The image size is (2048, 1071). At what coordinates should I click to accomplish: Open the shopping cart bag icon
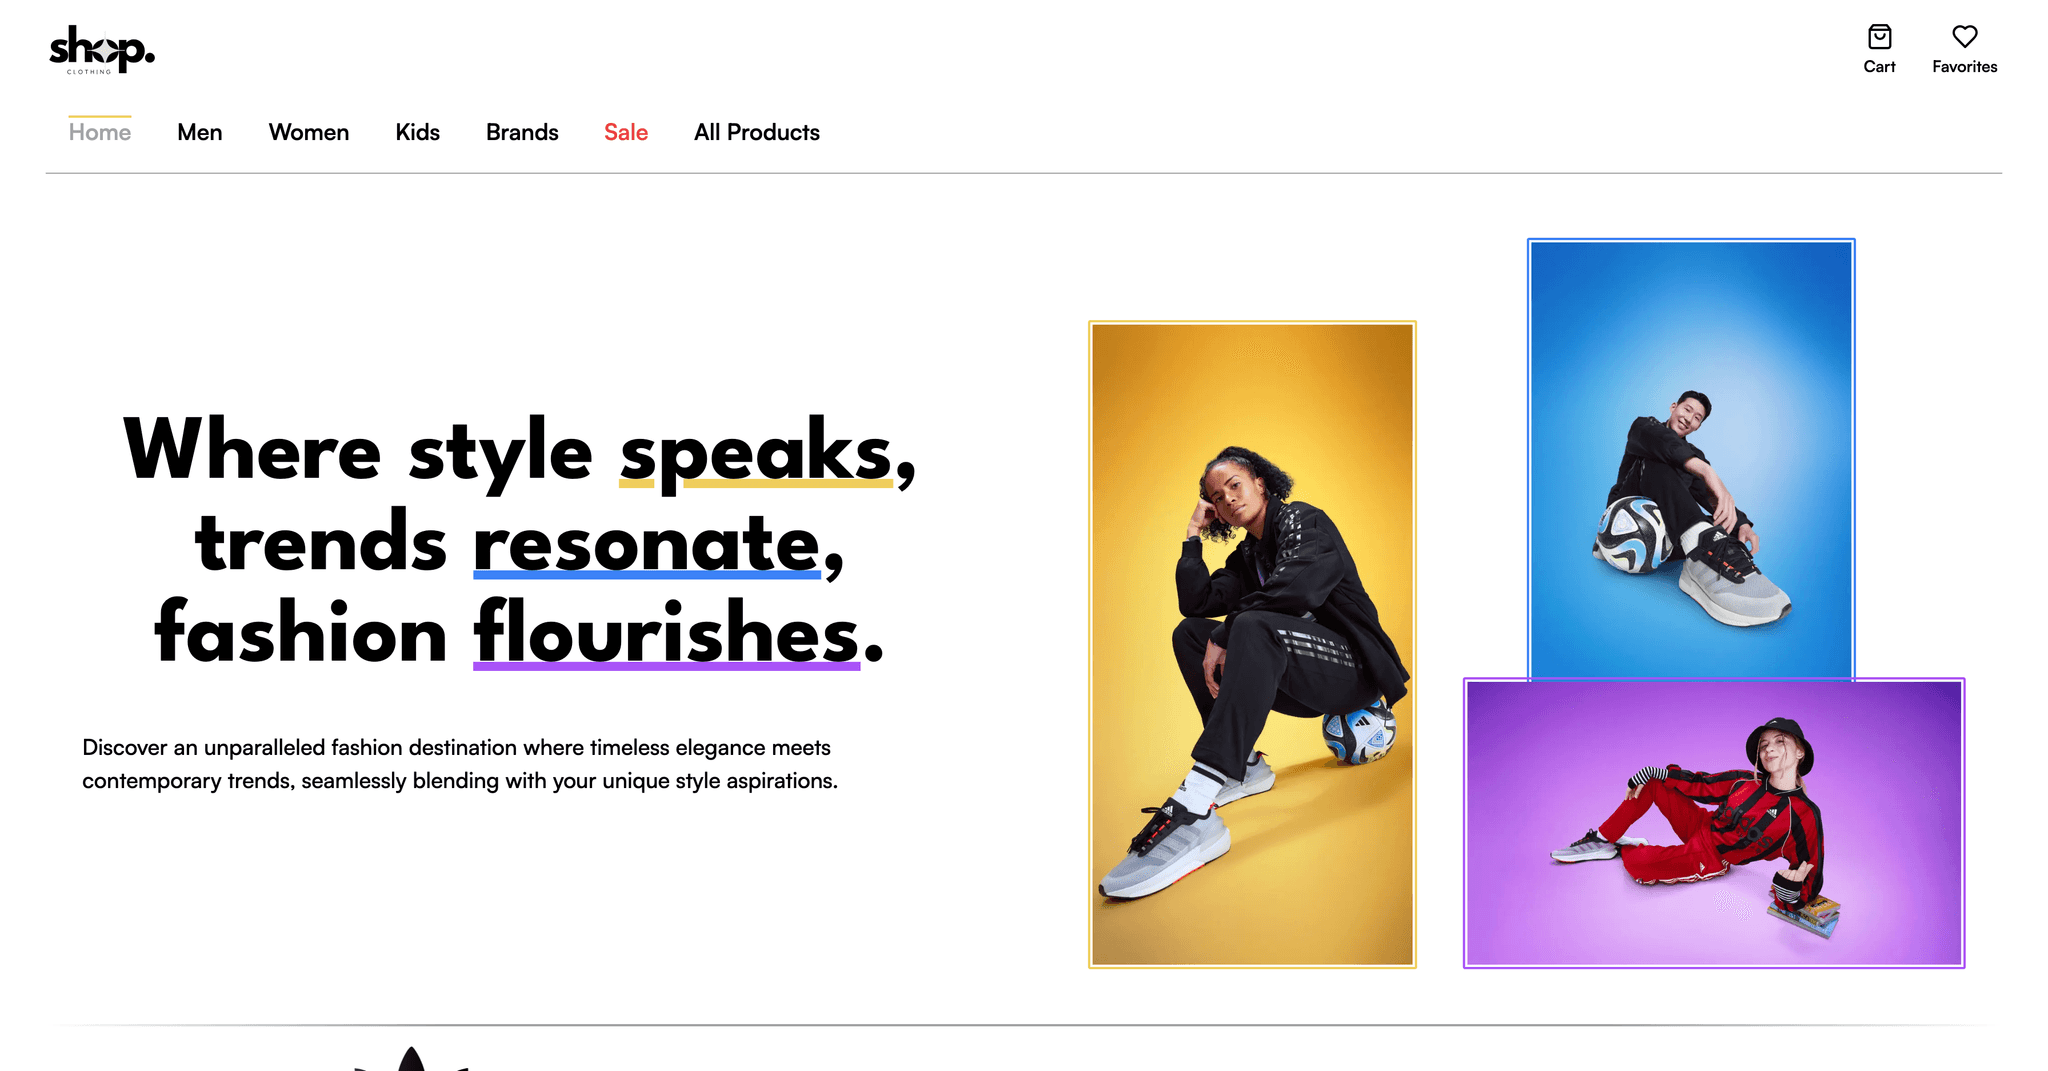pyautogui.click(x=1879, y=37)
